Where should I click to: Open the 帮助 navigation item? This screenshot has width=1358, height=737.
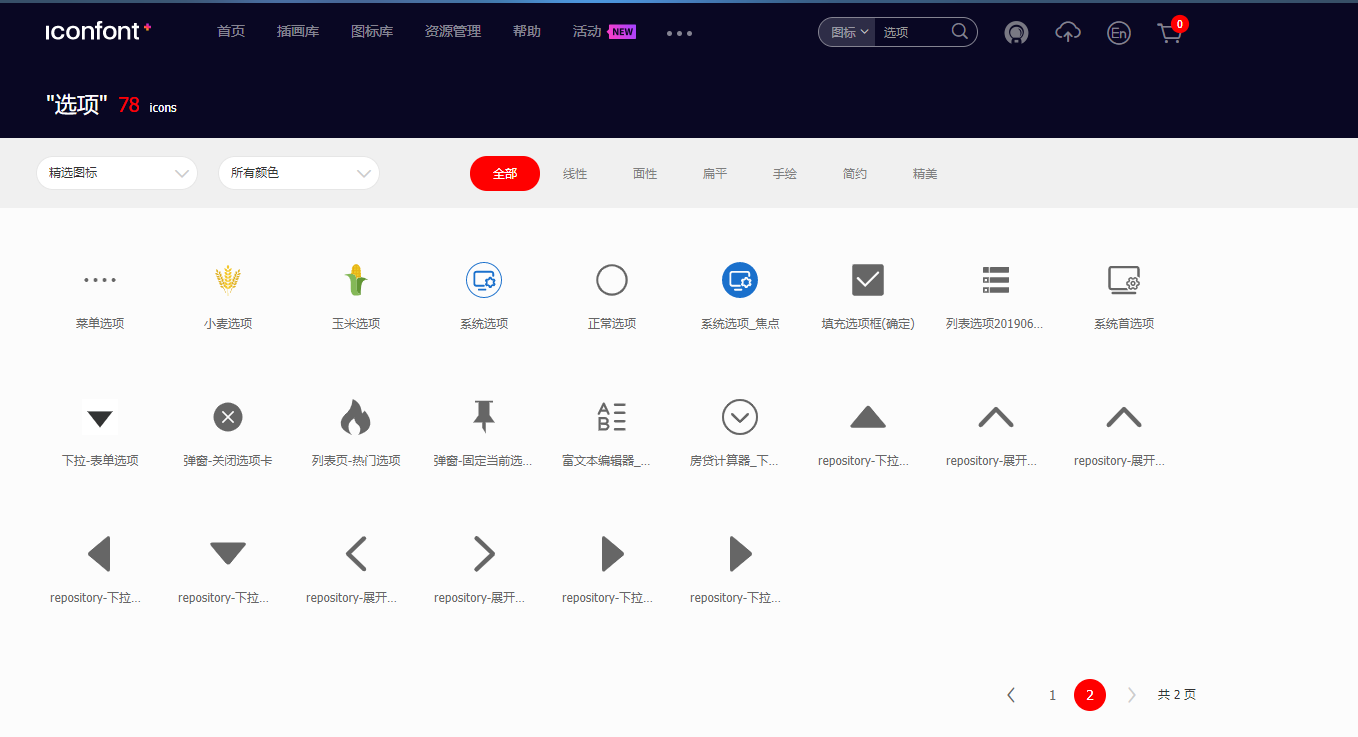click(x=527, y=32)
